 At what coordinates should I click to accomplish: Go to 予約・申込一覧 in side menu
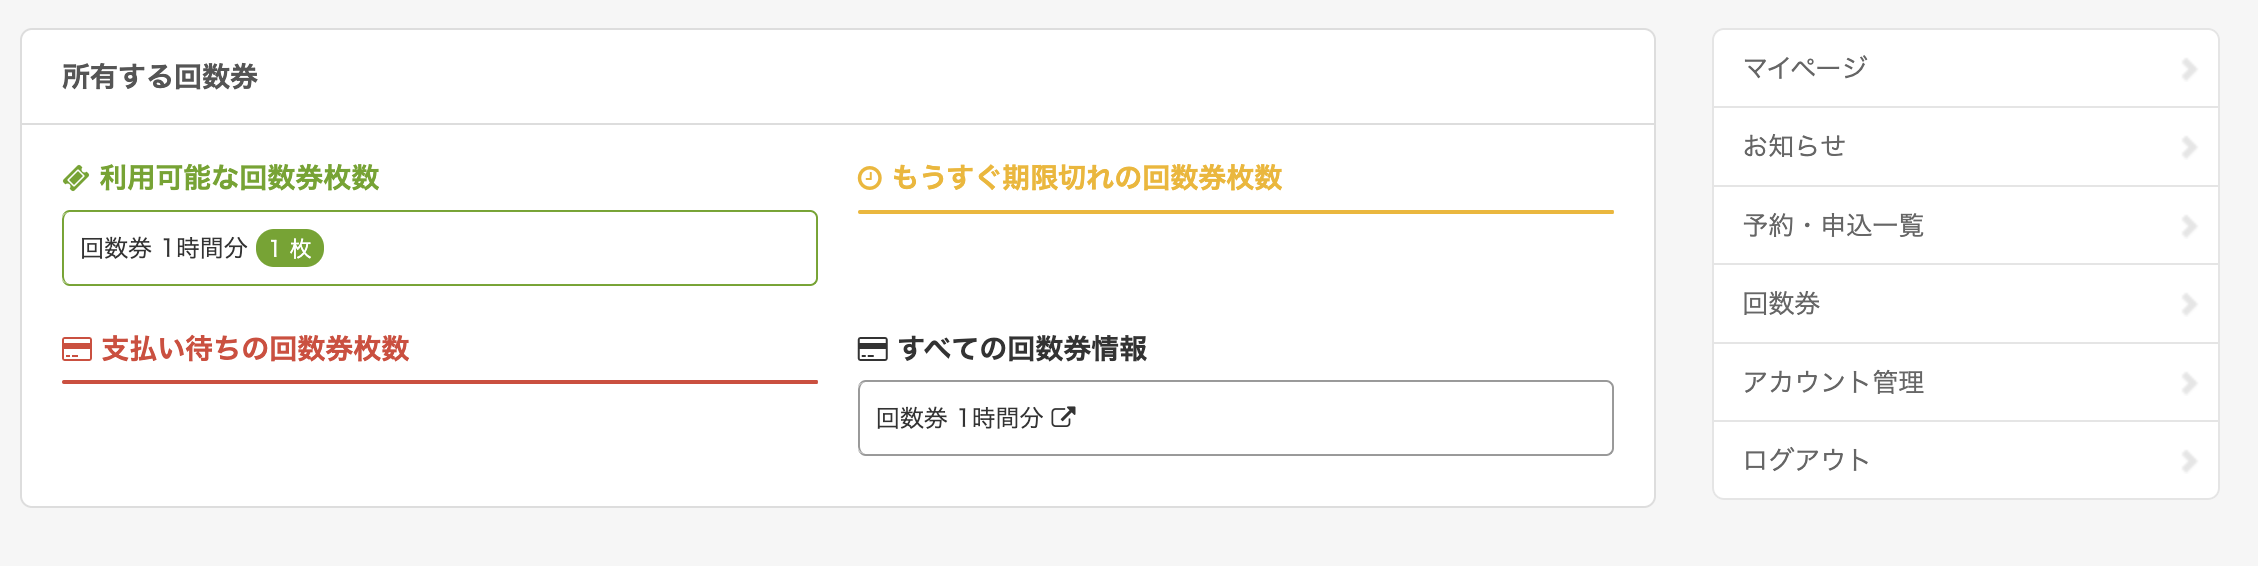click(1834, 225)
